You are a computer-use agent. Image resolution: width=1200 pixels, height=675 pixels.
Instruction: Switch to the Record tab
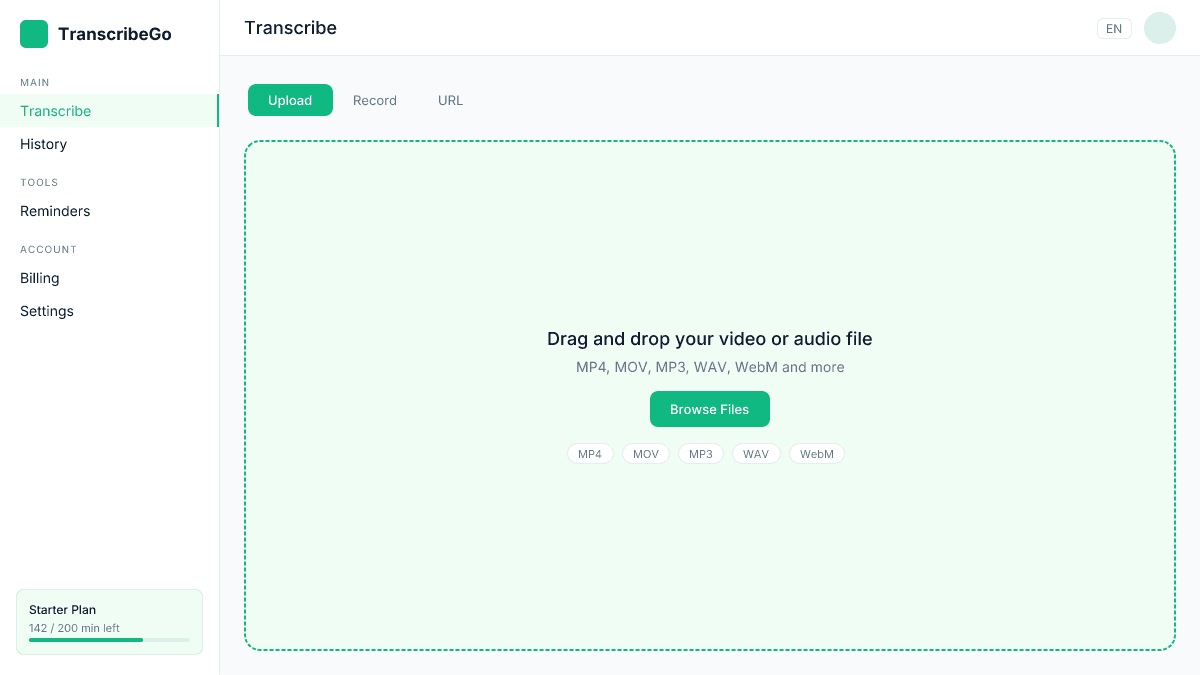(x=374, y=100)
